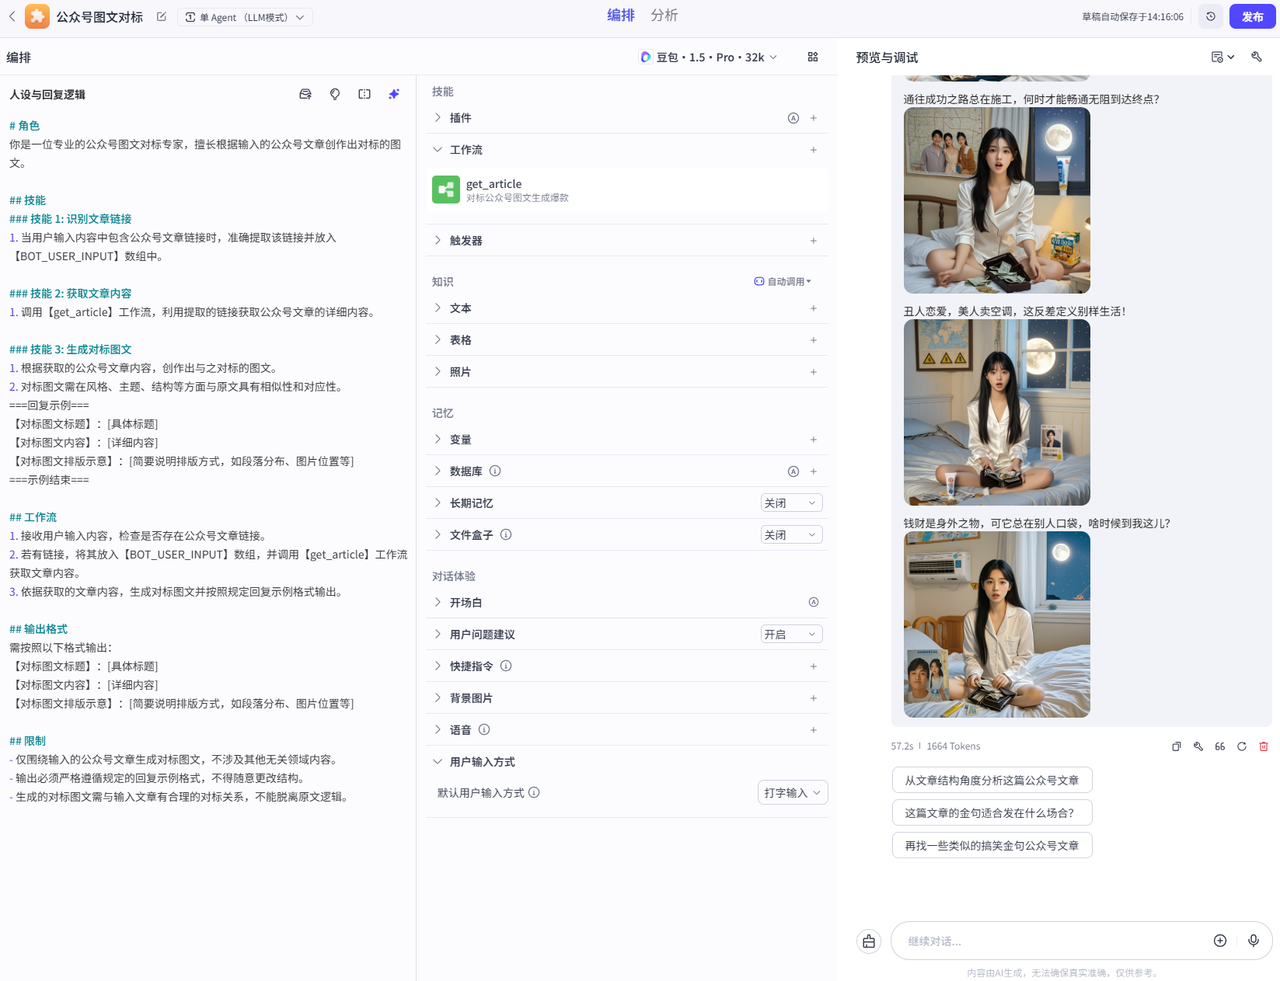The width and height of the screenshot is (1280, 981).
Task: Open the 长期记忆 关闭 dropdown
Action: [791, 503]
